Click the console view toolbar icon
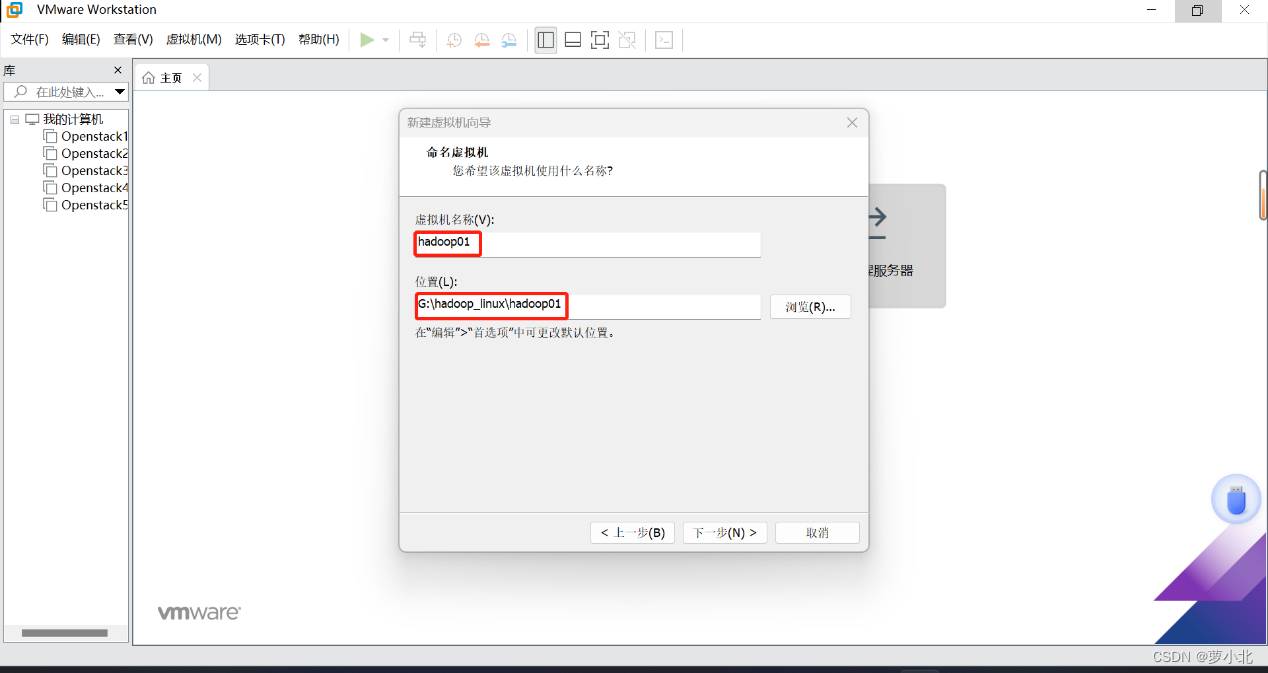Viewport: 1268px width, 673px height. [x=664, y=40]
